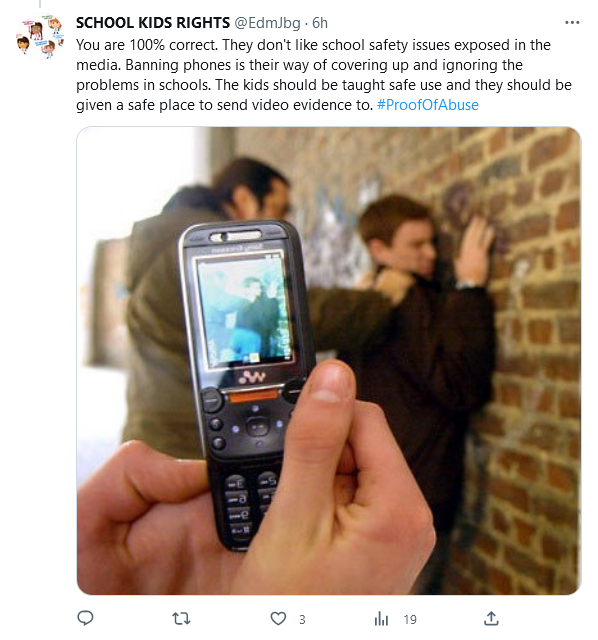Click the like count of 3
This screenshot has height=640, width=598.
302,620
